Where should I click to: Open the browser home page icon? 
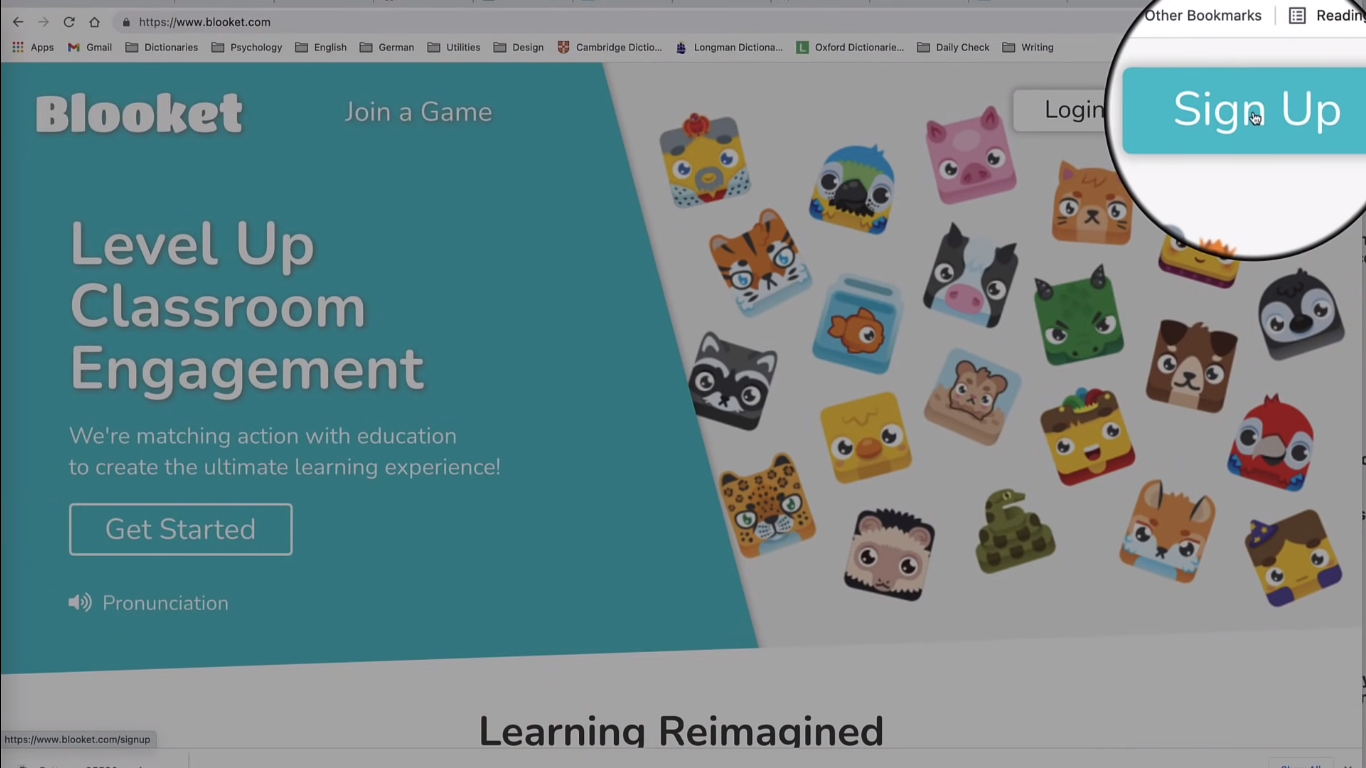(94, 22)
